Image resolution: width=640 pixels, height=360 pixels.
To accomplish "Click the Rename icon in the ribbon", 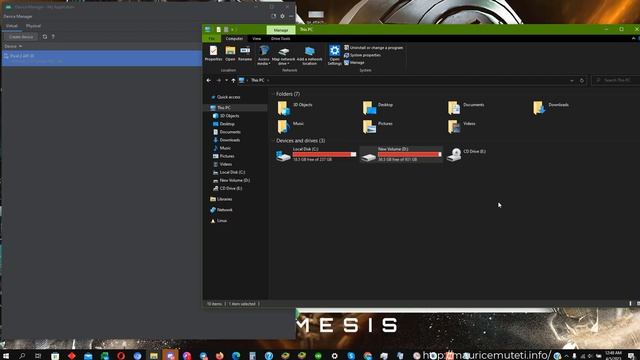I will click(x=245, y=54).
